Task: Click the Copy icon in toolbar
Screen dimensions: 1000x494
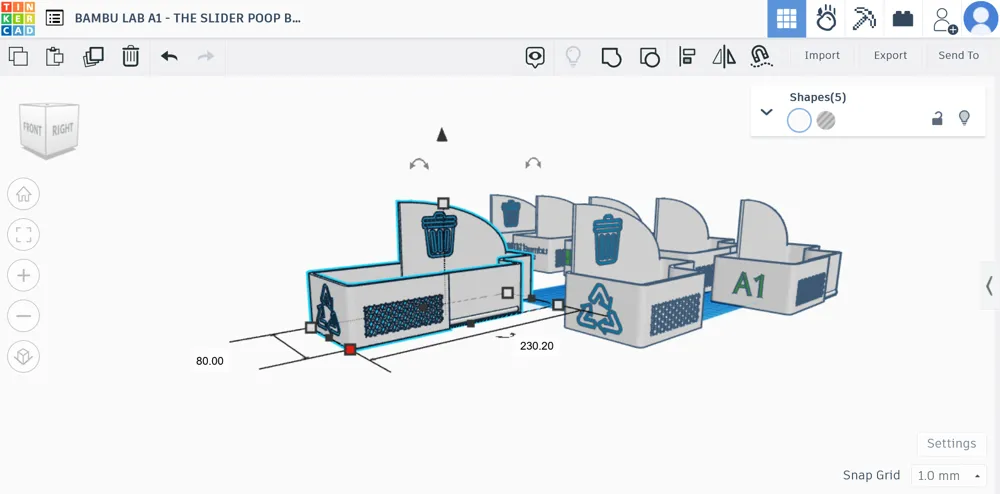Action: click(x=18, y=56)
